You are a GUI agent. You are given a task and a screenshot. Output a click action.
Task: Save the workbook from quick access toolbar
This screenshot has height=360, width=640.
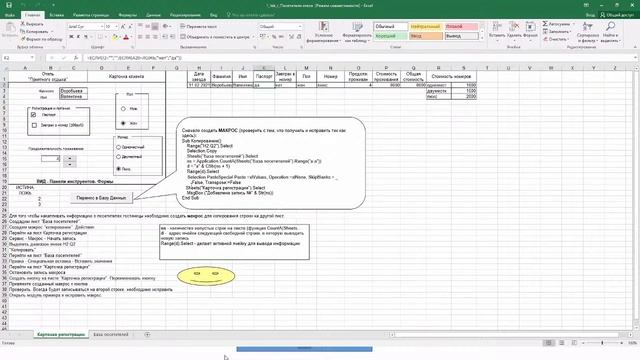9,5
